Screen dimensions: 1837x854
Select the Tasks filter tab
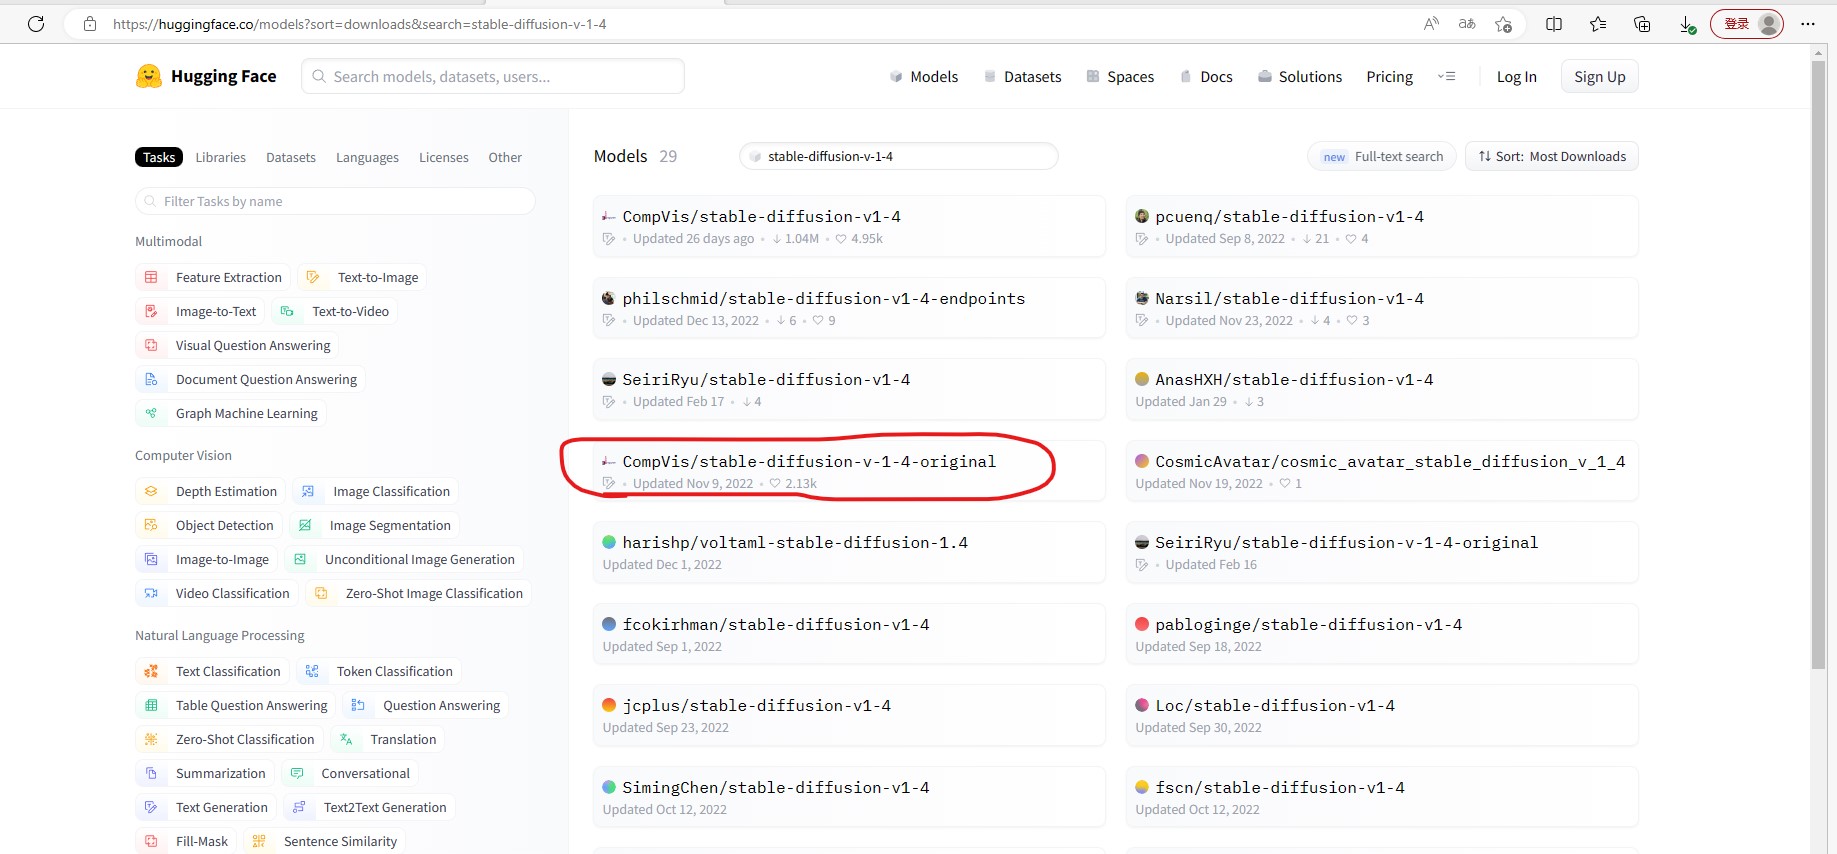[x=159, y=157]
